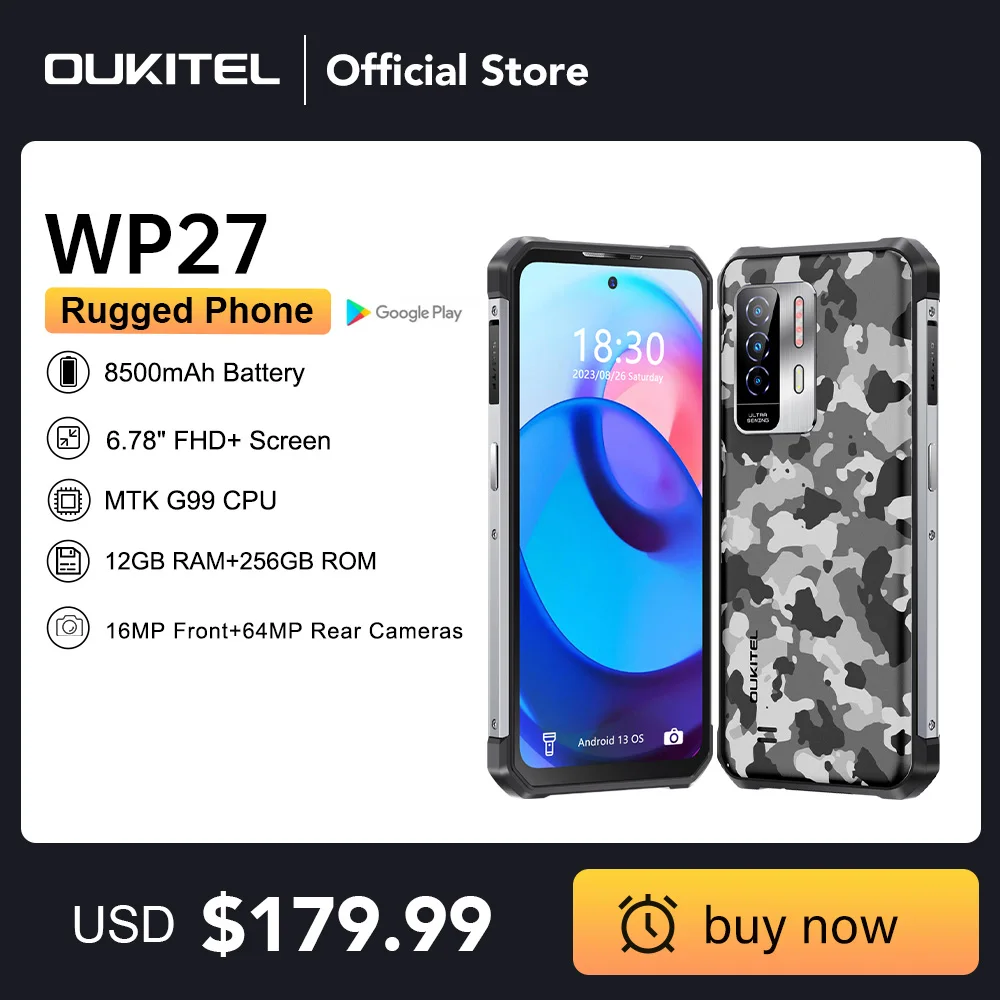Click the Rugged Phone orange badge

click(188, 311)
